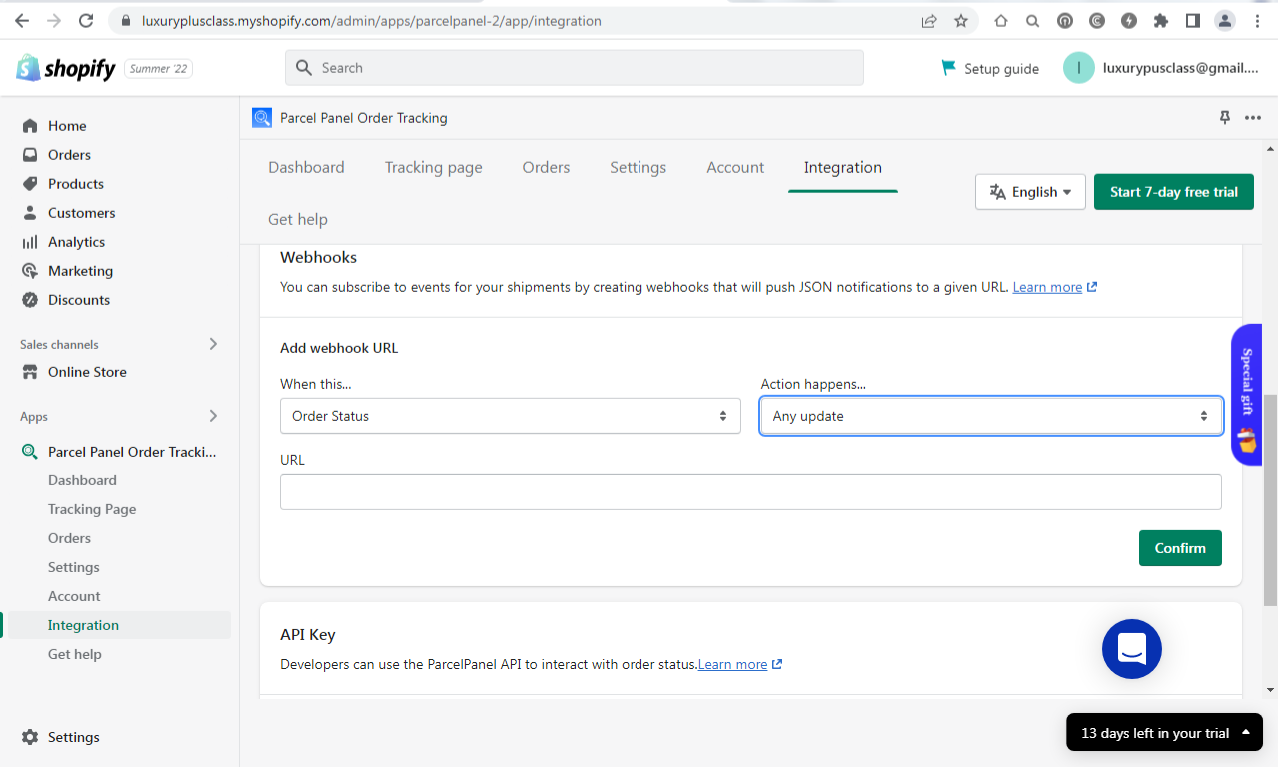
Task: Click the Setup guide flag
Action: (x=990, y=68)
